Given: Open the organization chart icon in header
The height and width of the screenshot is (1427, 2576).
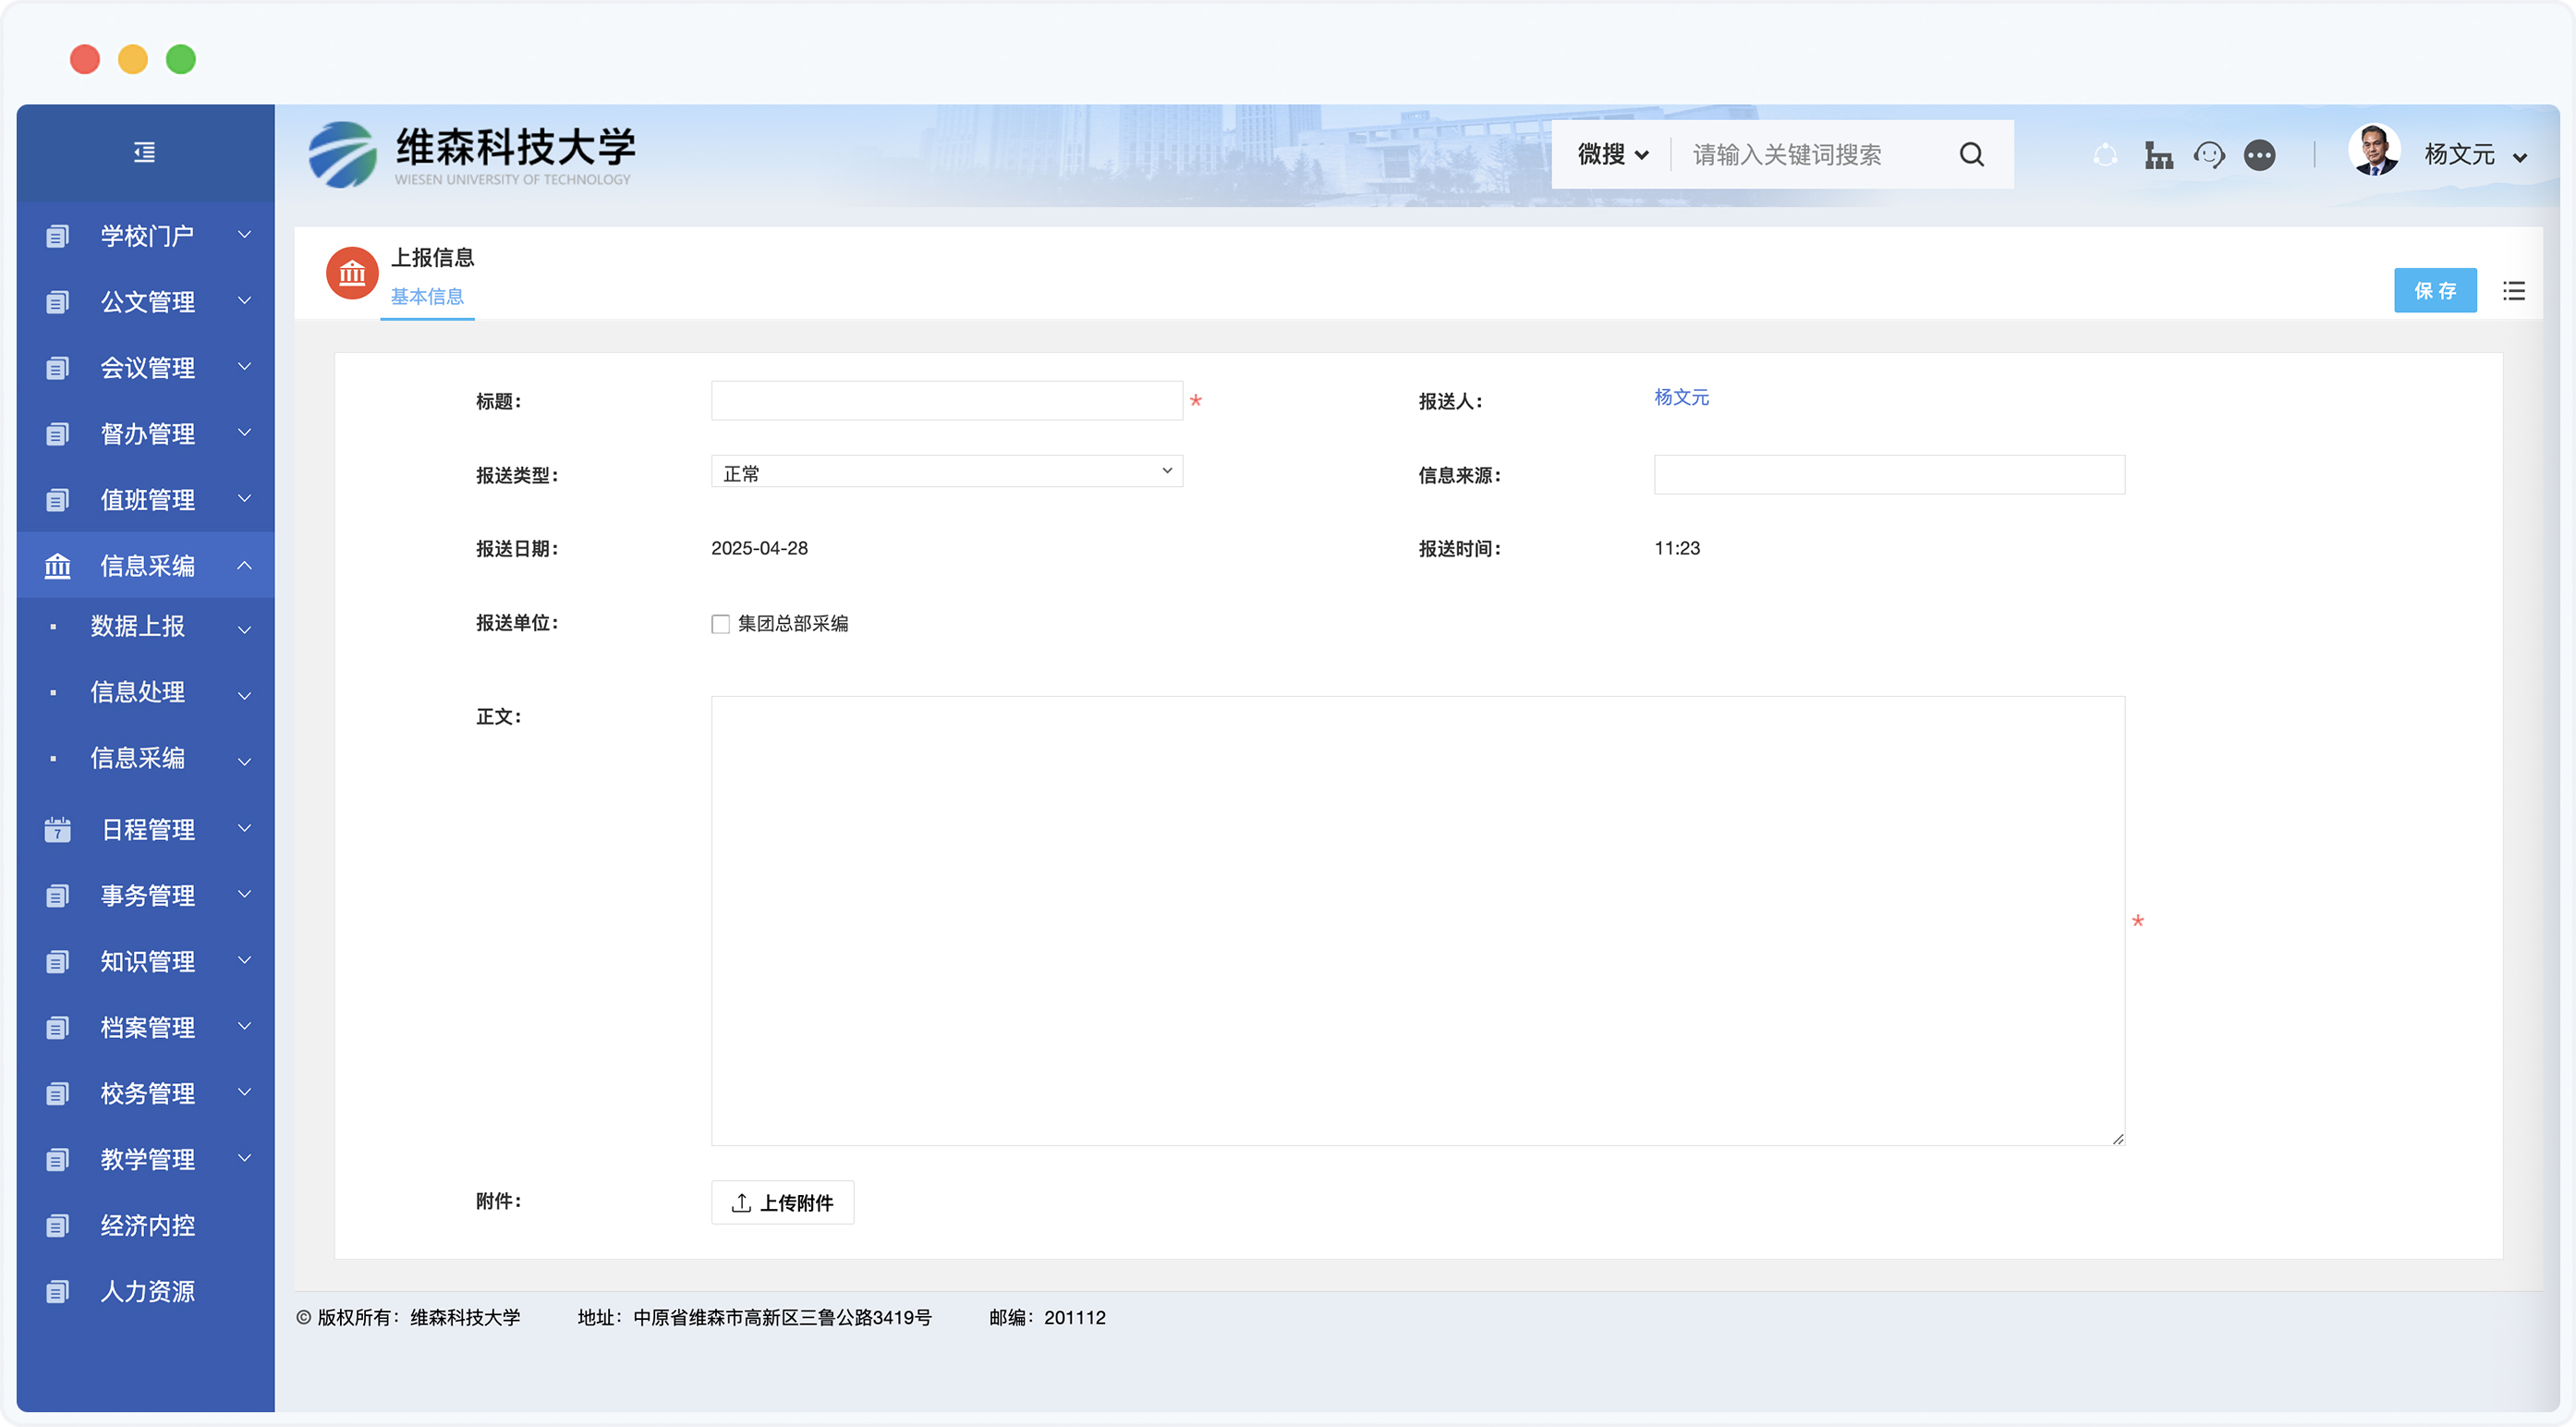Looking at the screenshot, I should point(2158,155).
